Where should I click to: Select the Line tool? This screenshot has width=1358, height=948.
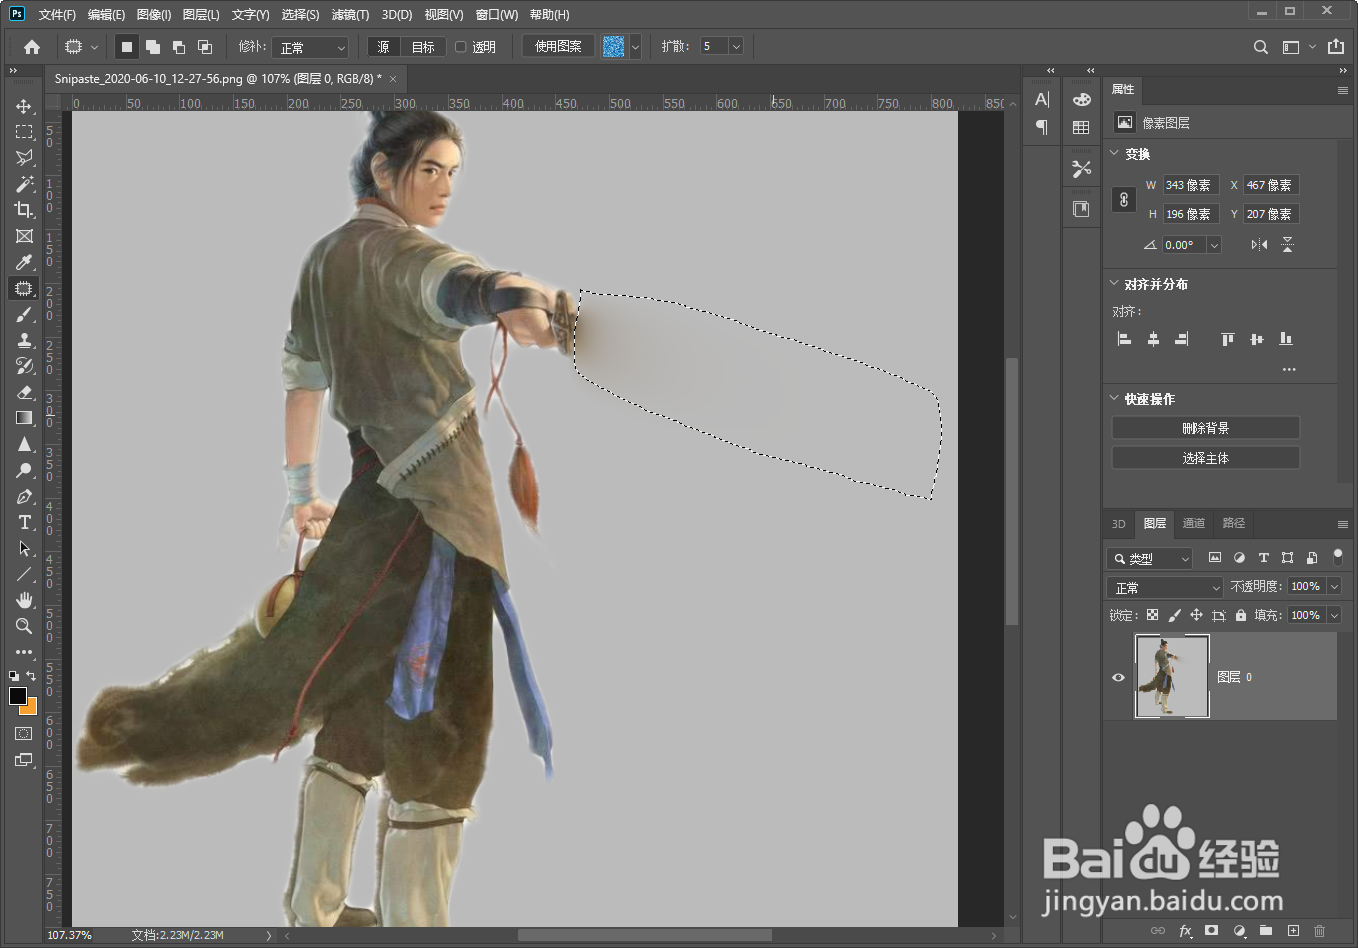point(24,574)
